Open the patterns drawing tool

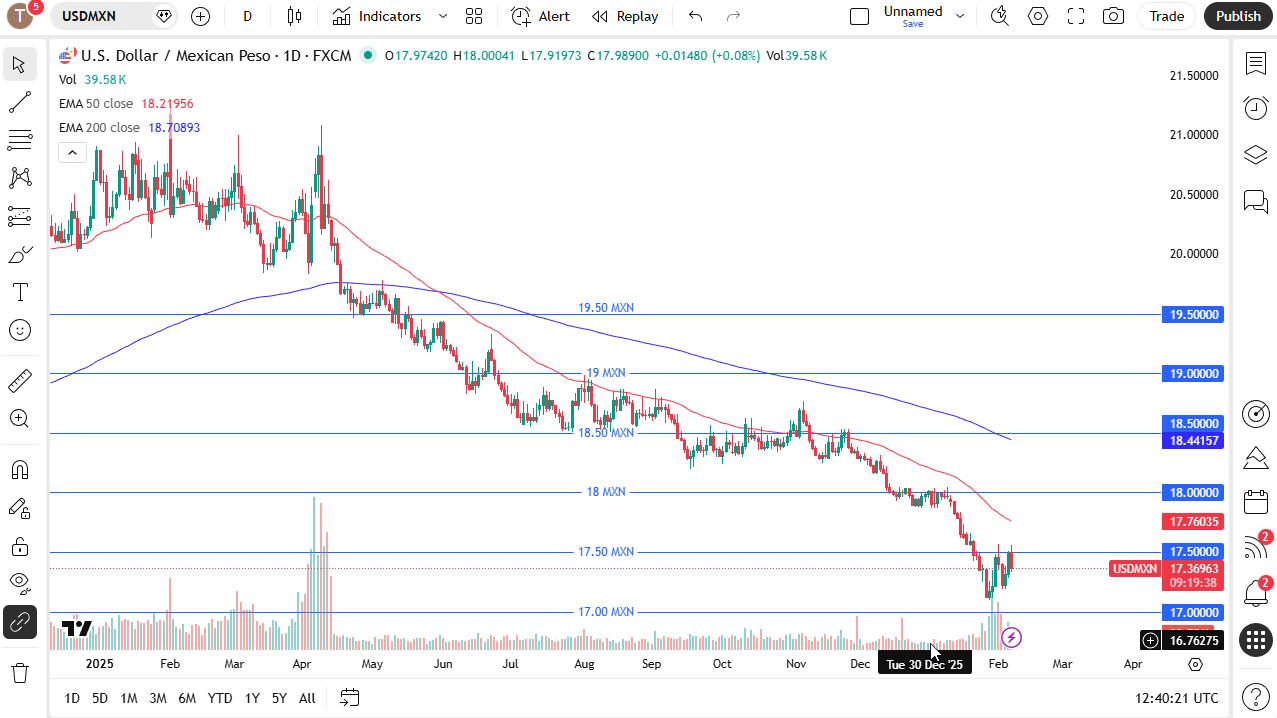pos(19,178)
